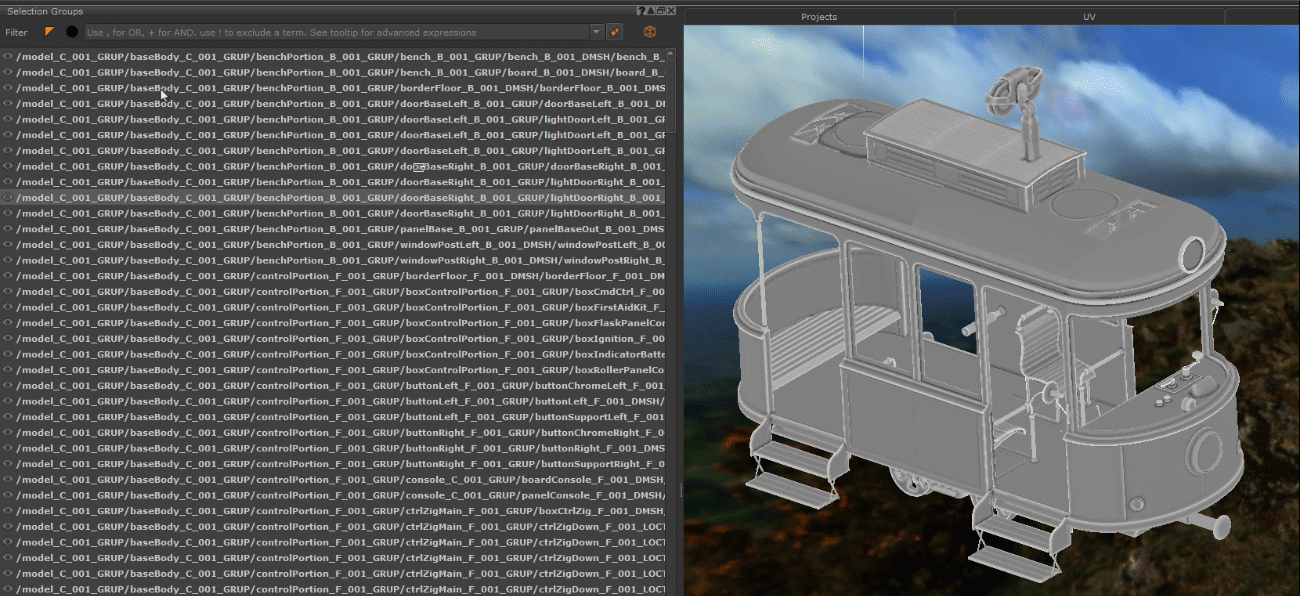Click the float panel icon in Selection Groups header
The width and height of the screenshot is (1300, 596).
(661, 11)
